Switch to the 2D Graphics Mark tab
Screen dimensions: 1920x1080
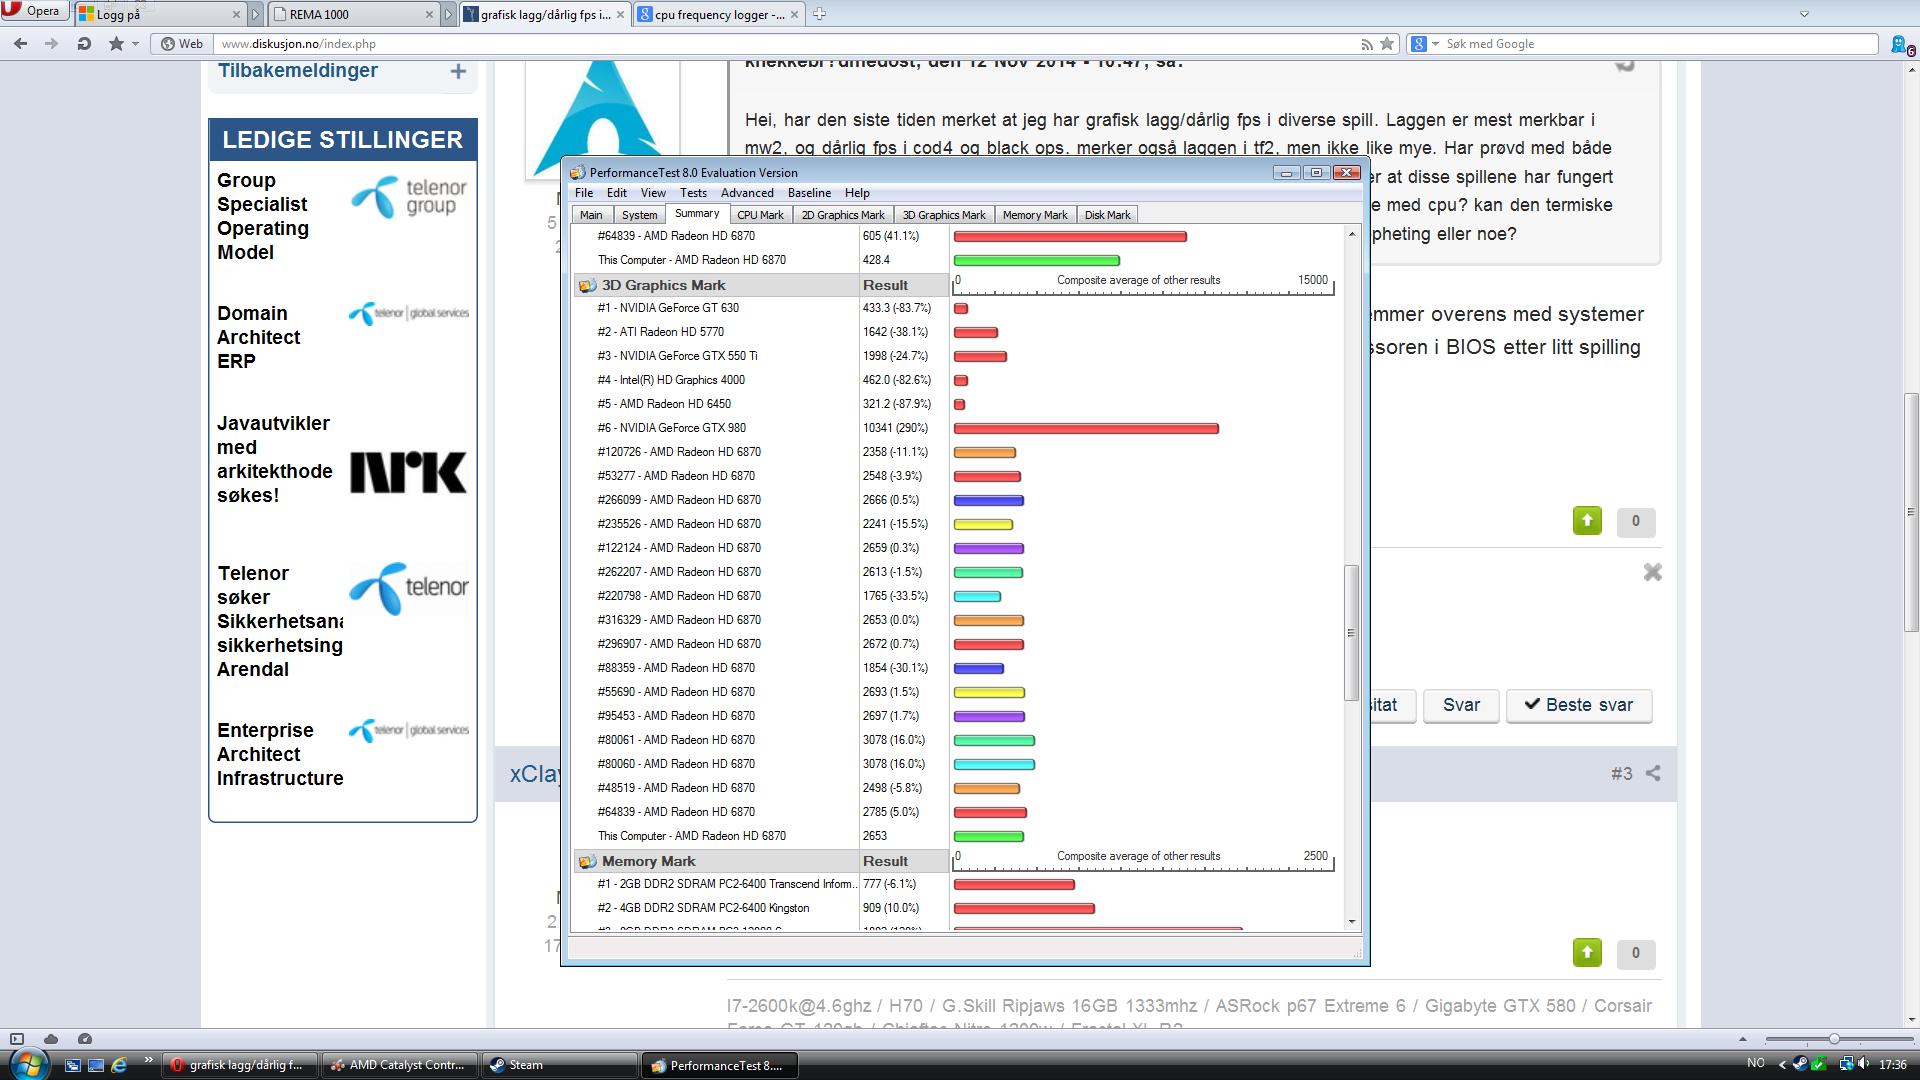point(843,215)
